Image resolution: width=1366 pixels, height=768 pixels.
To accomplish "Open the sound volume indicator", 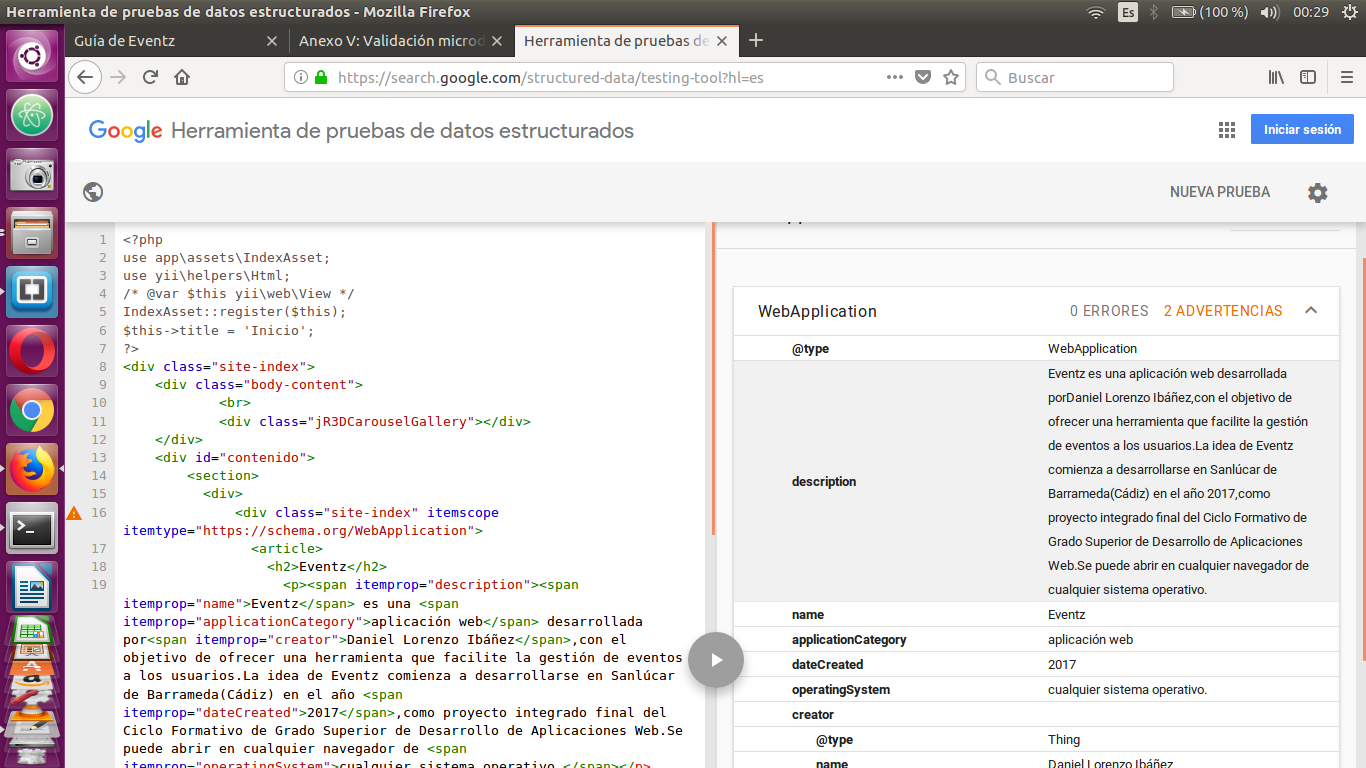I will [1270, 12].
